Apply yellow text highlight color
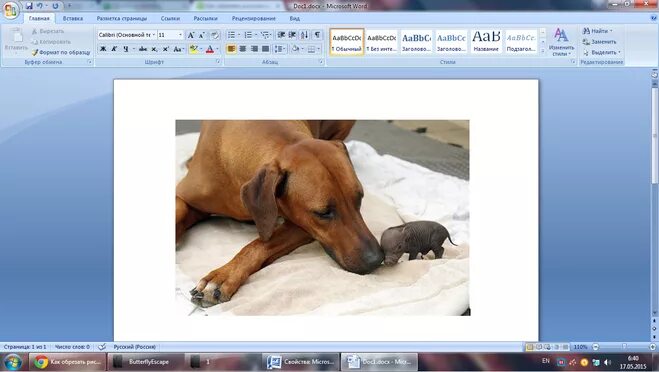This screenshot has width=659, height=372. point(193,49)
